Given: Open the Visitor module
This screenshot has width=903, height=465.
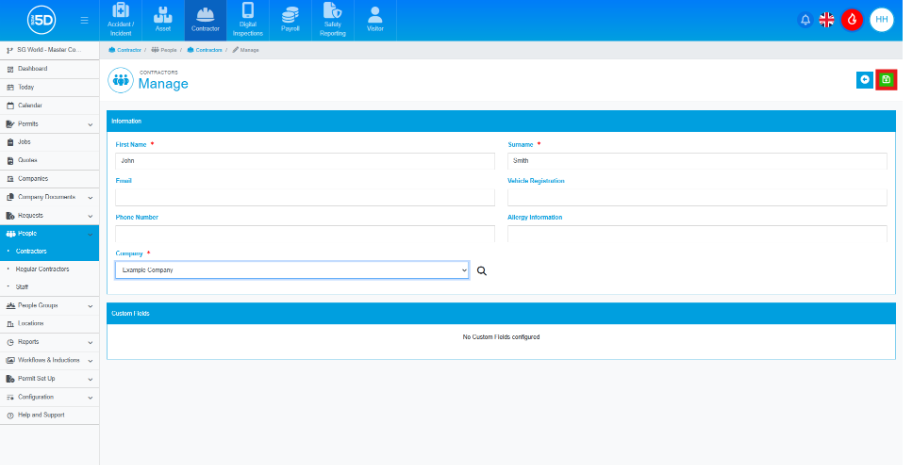Looking at the screenshot, I should pos(375,20).
